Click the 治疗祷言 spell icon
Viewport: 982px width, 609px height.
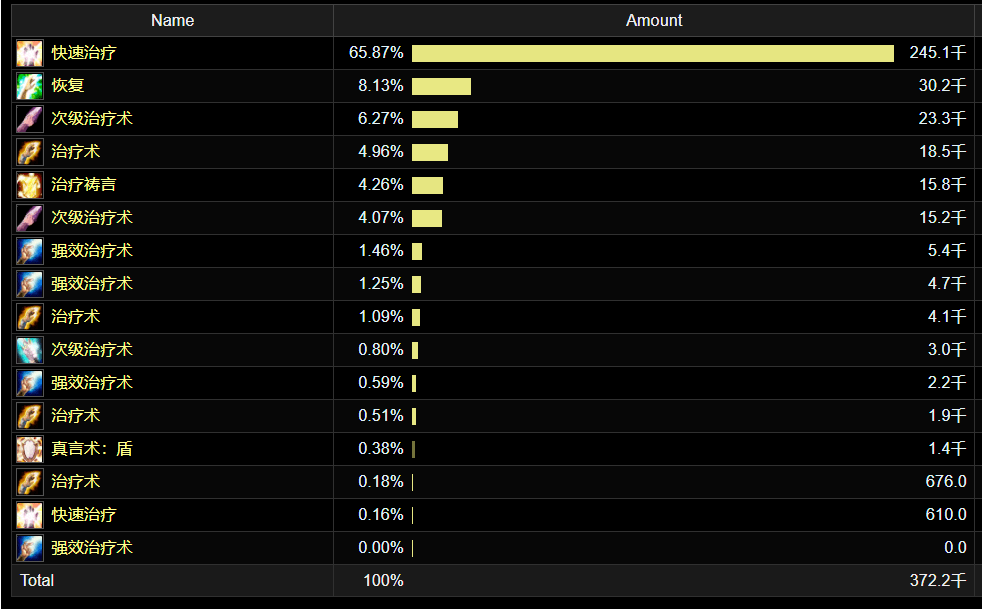coord(30,185)
